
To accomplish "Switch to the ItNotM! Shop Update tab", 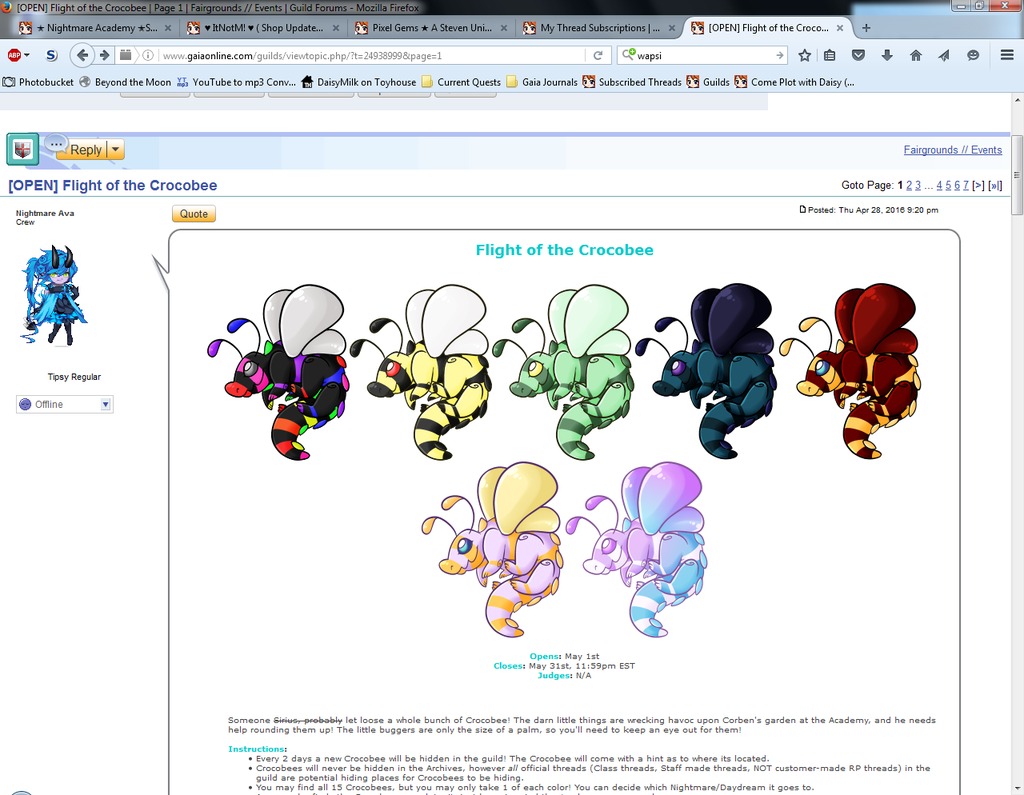I will (263, 28).
